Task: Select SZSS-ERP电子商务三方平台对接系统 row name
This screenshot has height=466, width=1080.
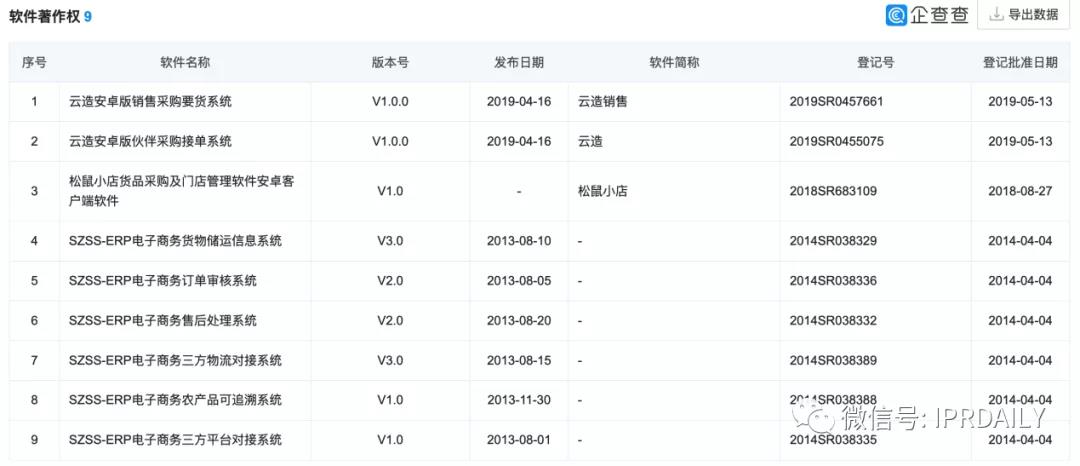Action: pyautogui.click(x=176, y=440)
